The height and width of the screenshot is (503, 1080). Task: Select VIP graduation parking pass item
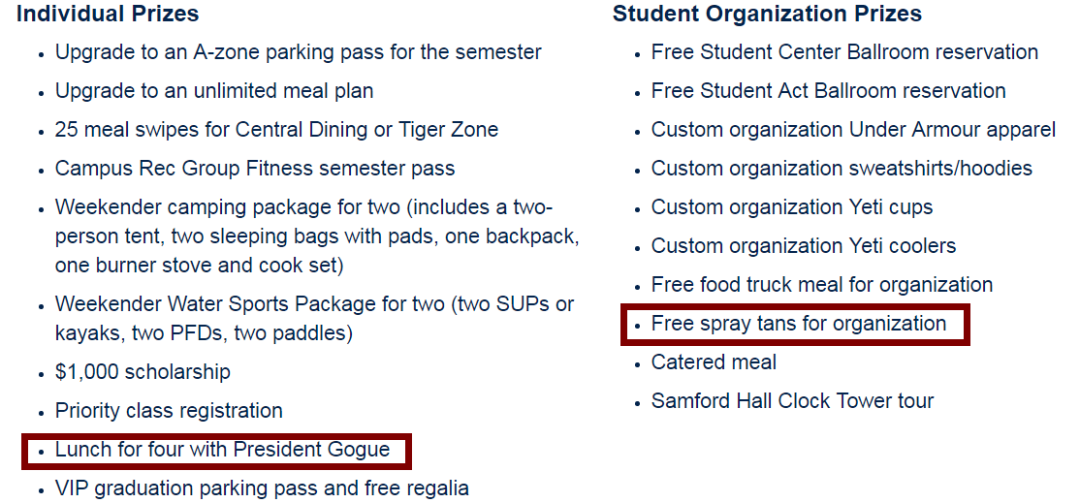(x=262, y=489)
